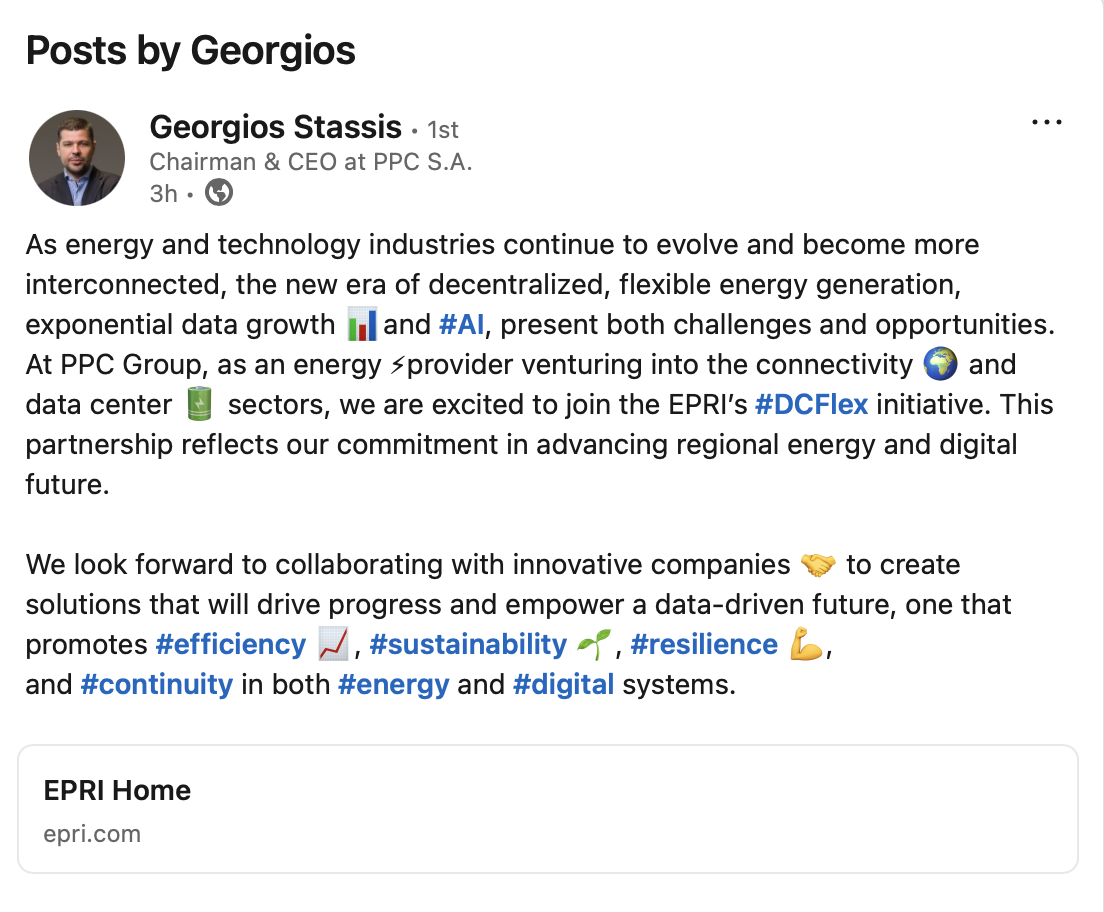Click the epri.com domain text
Viewport: 1104px width, 912px height.
point(92,834)
